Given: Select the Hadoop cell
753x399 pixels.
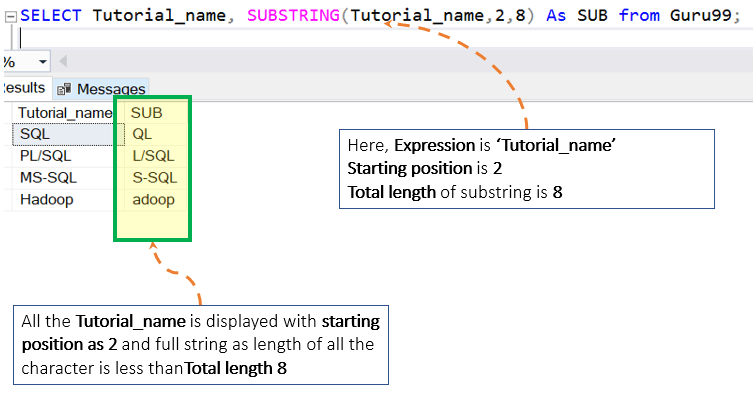Looking at the screenshot, I should click(68, 200).
